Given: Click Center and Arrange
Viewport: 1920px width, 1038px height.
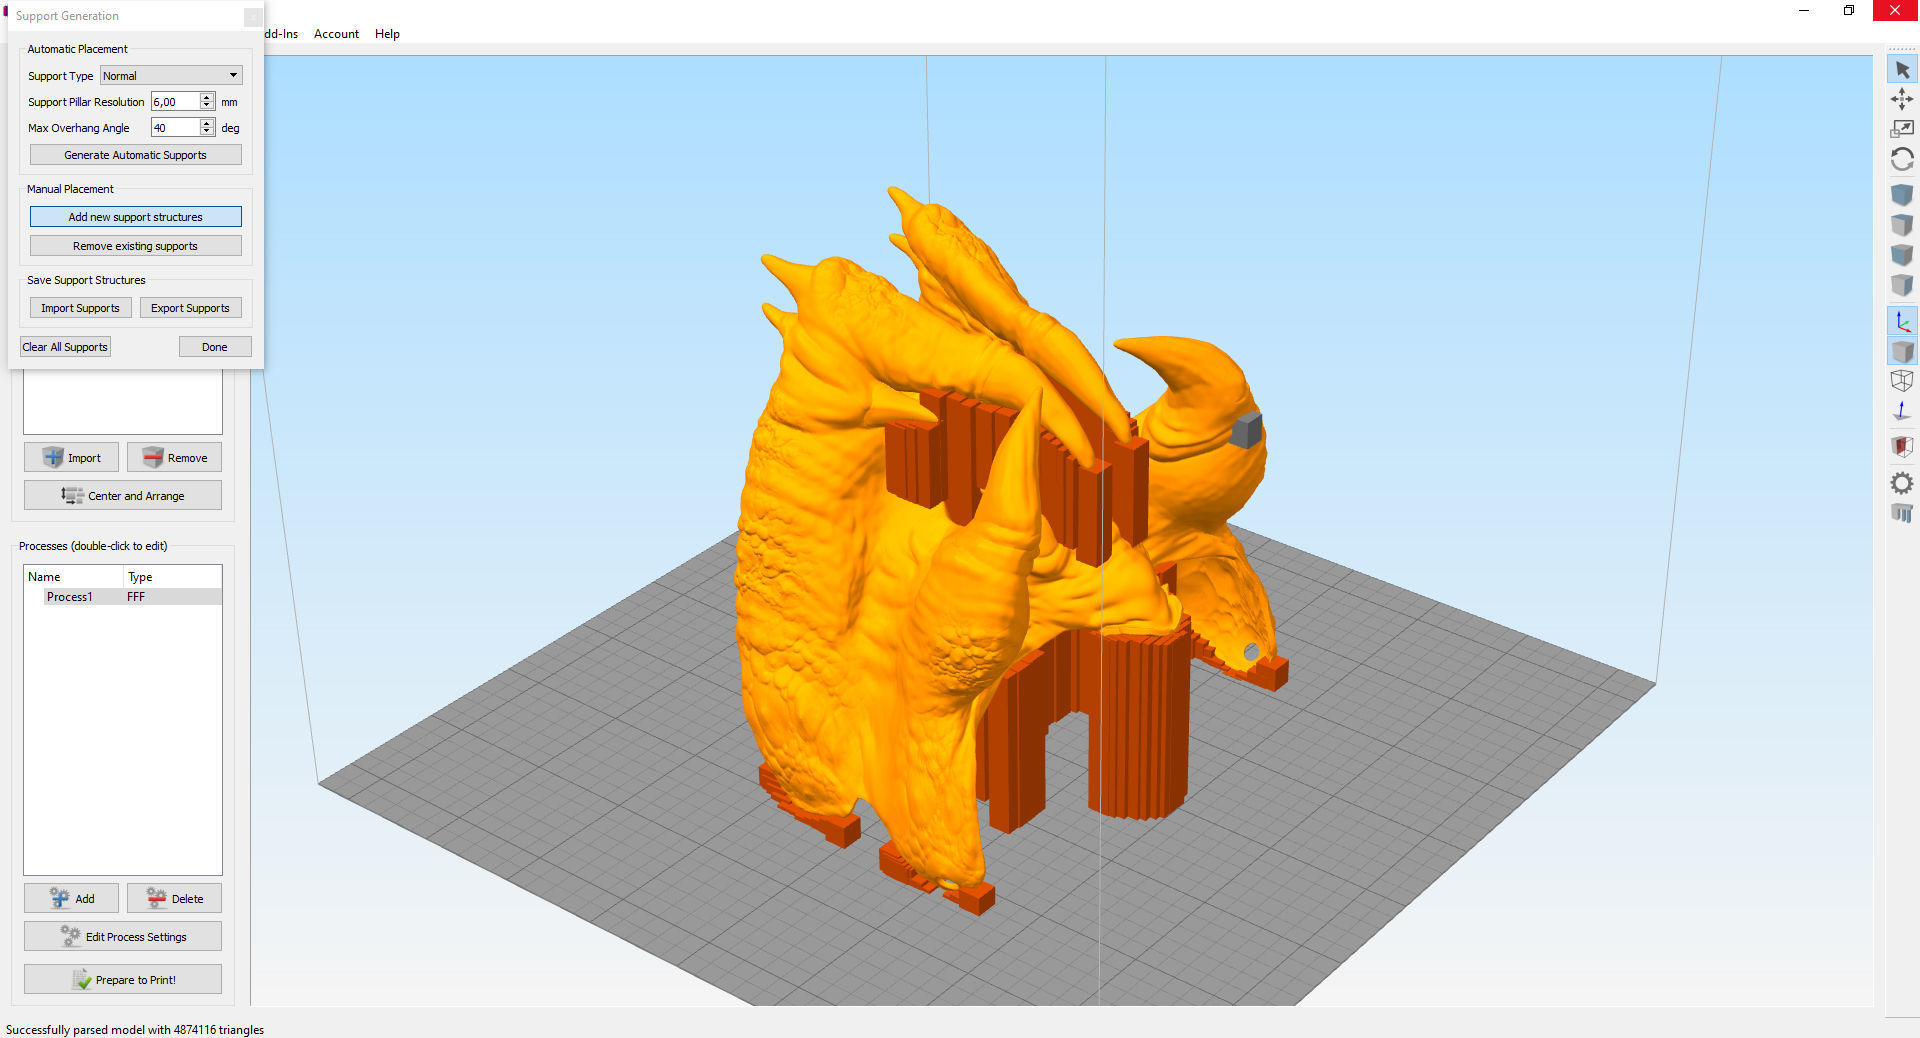Looking at the screenshot, I should coord(123,495).
